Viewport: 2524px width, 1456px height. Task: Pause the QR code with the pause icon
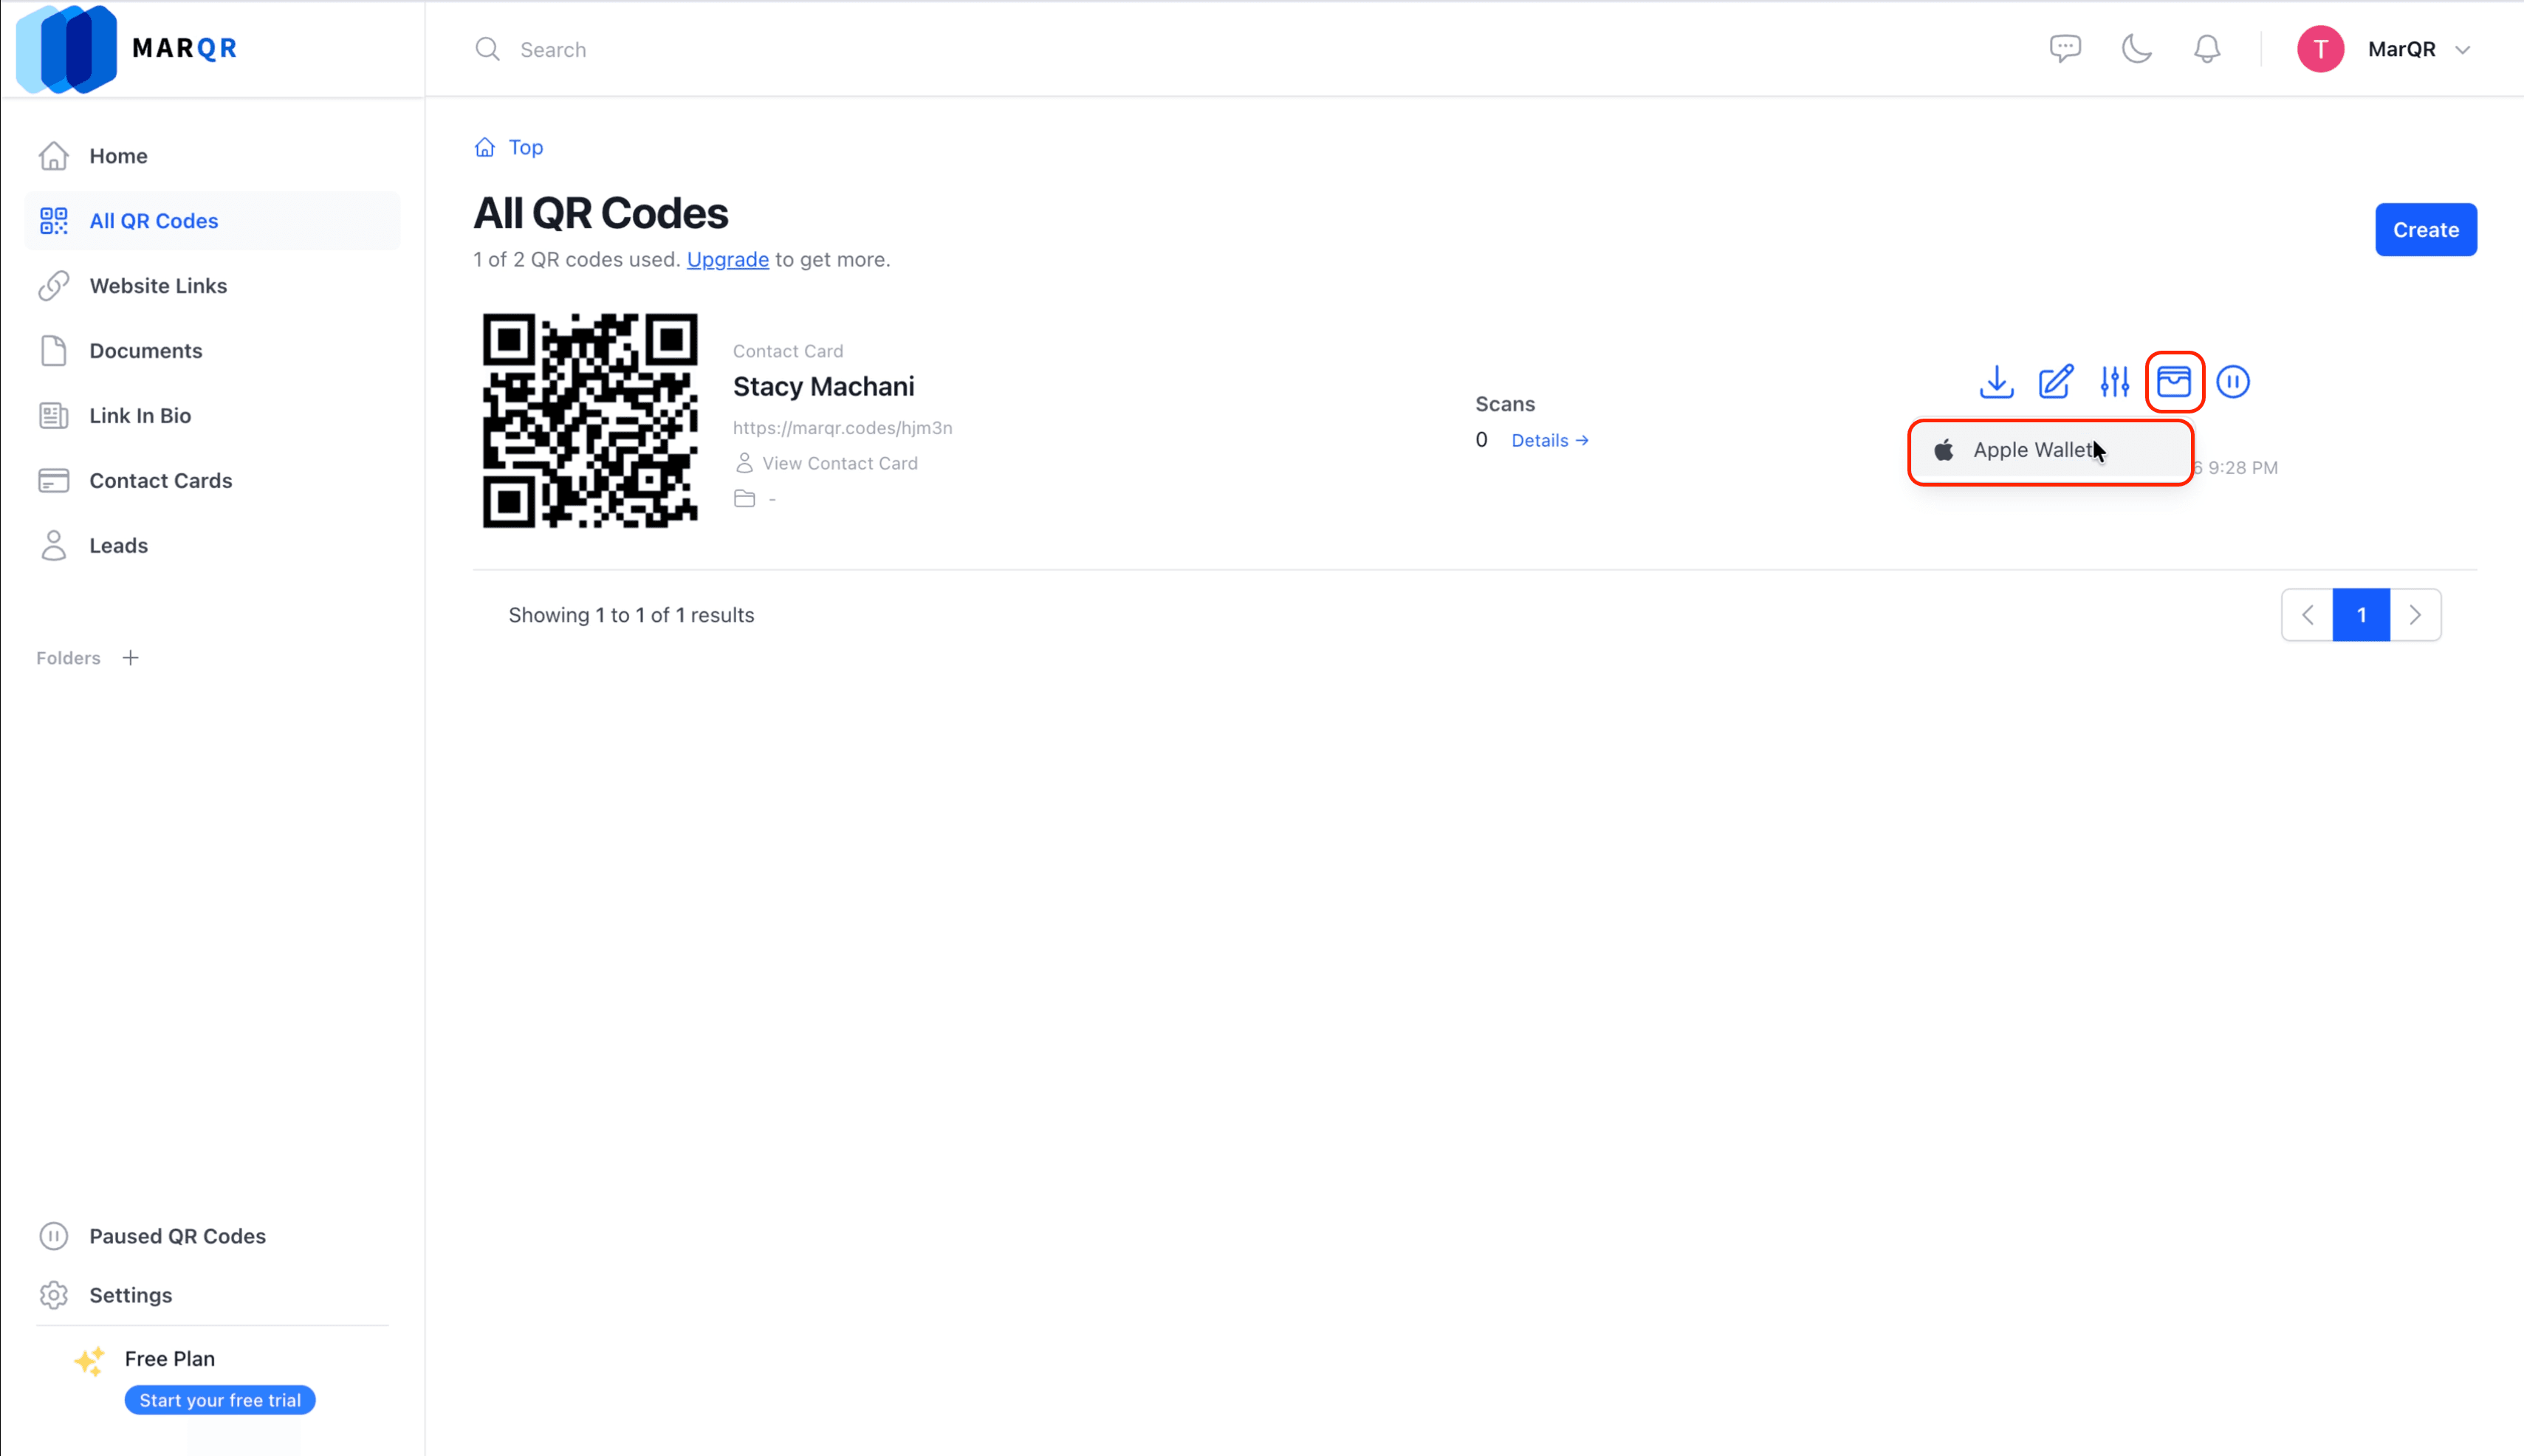coord(2234,382)
